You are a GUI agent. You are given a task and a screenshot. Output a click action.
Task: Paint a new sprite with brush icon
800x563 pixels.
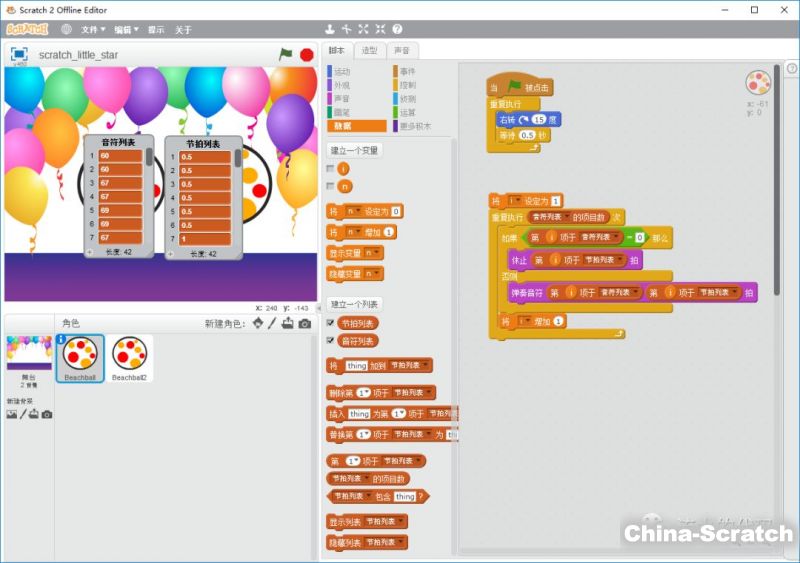[x=272, y=324]
